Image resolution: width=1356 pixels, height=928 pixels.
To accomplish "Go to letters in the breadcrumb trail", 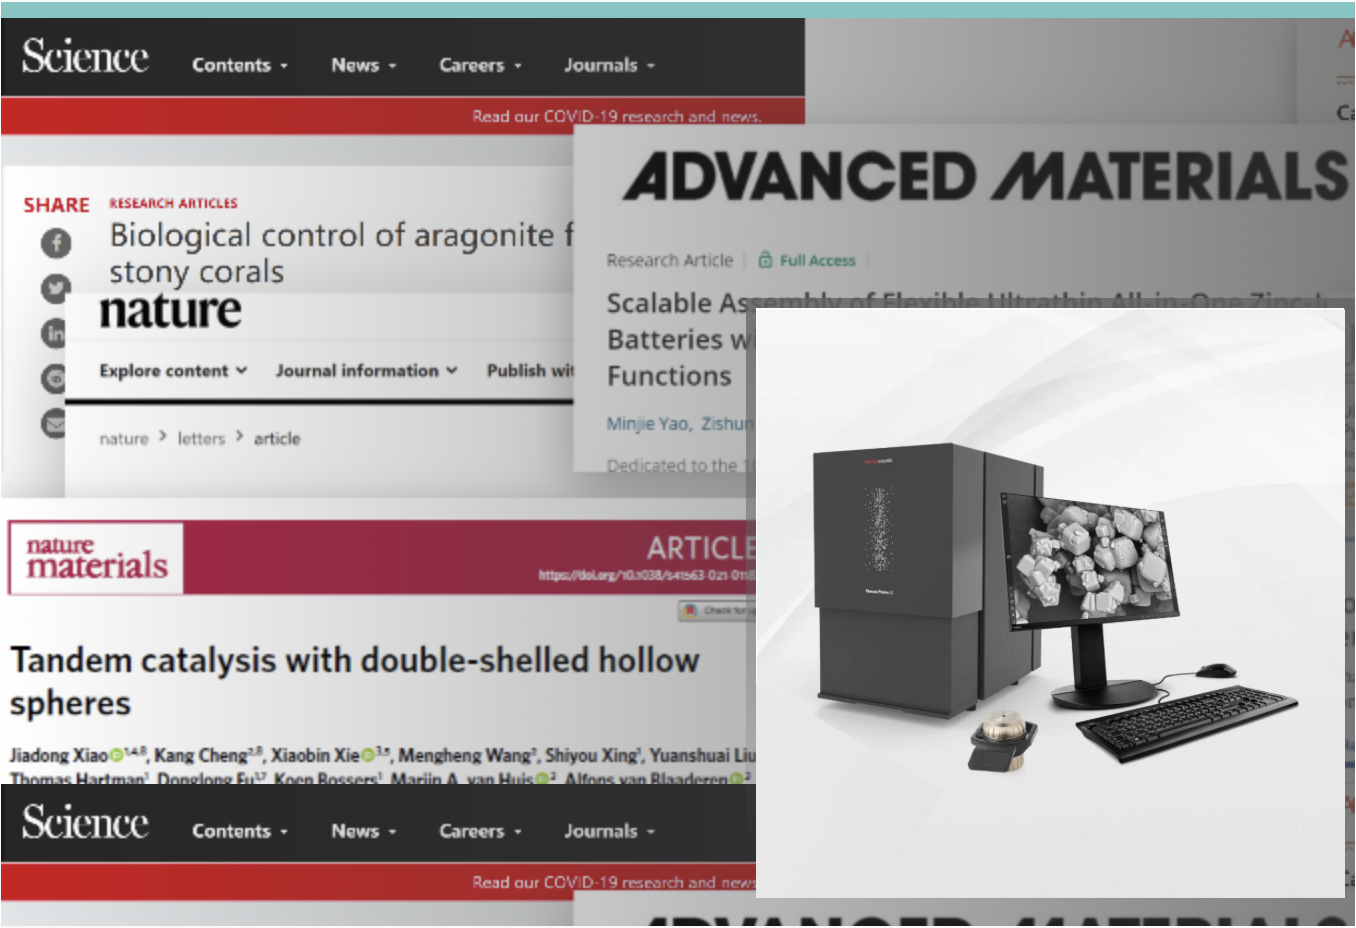I will (201, 439).
